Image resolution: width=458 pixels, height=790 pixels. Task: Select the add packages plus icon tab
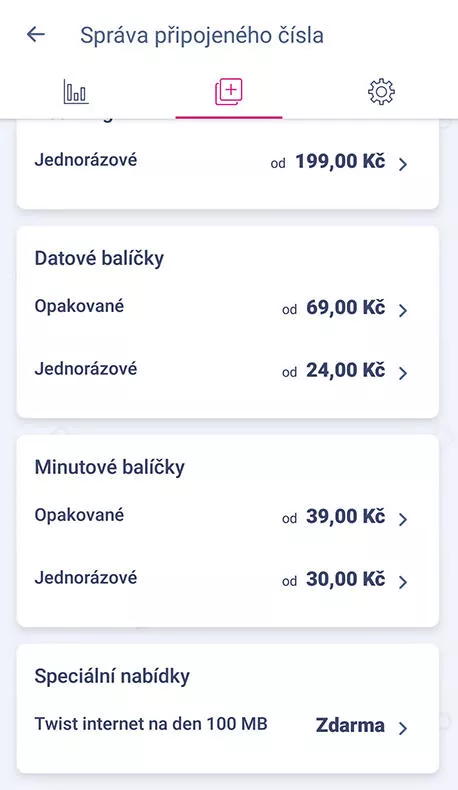pos(229,92)
